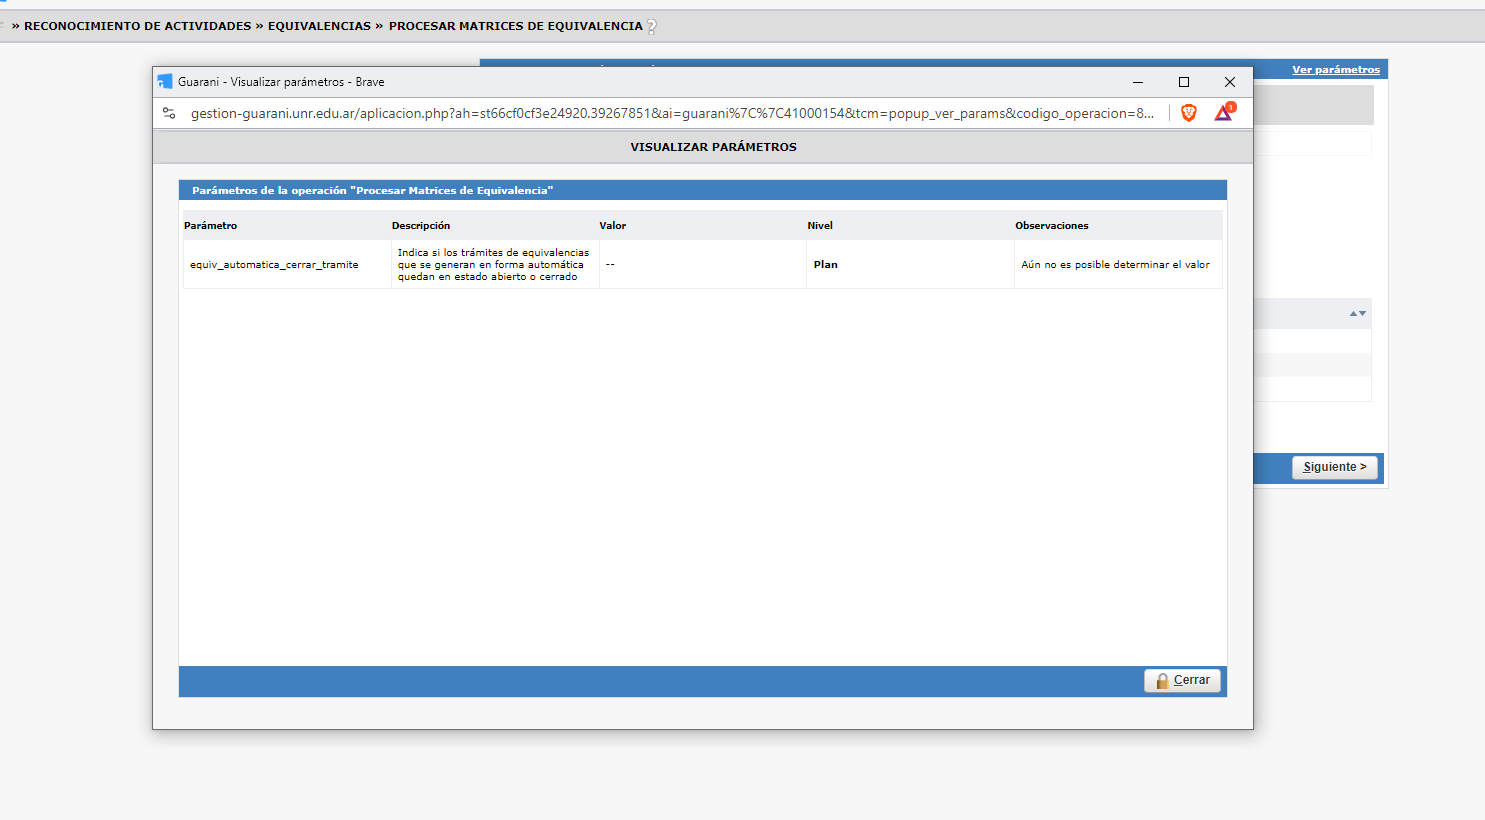Go forward with the Siguiente button
The image size is (1485, 820).
coord(1334,467)
